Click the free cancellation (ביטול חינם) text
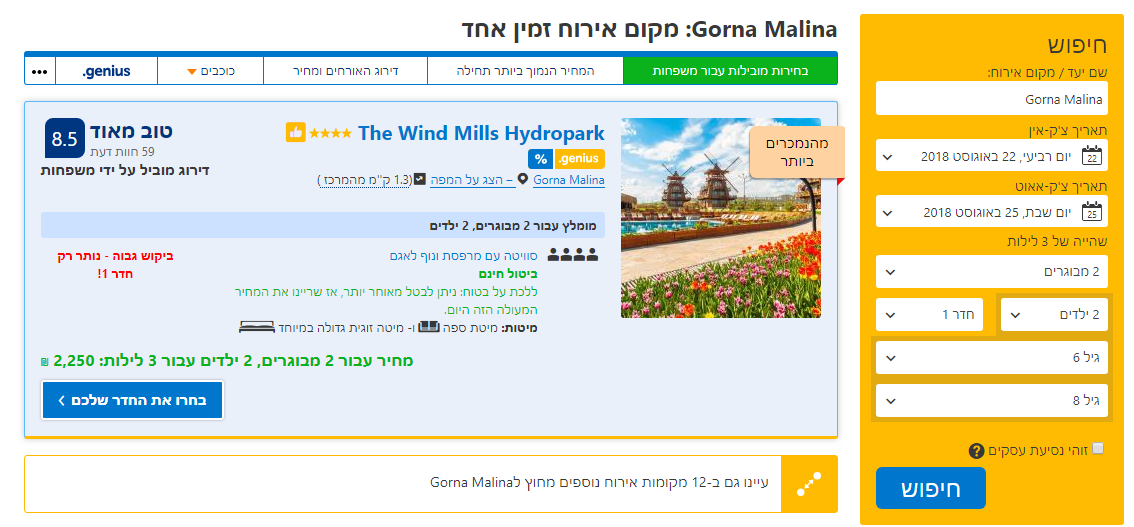The image size is (1134, 527). pyautogui.click(x=508, y=274)
